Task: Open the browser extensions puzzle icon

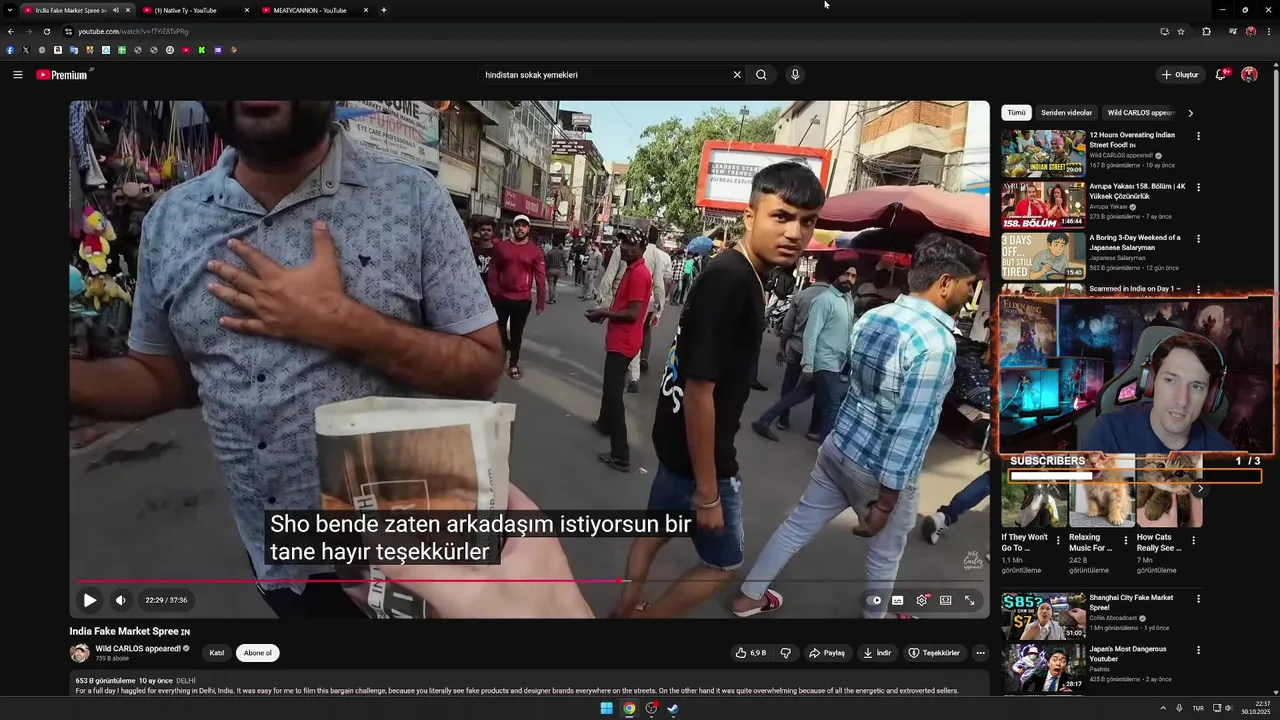Action: click(x=1206, y=31)
